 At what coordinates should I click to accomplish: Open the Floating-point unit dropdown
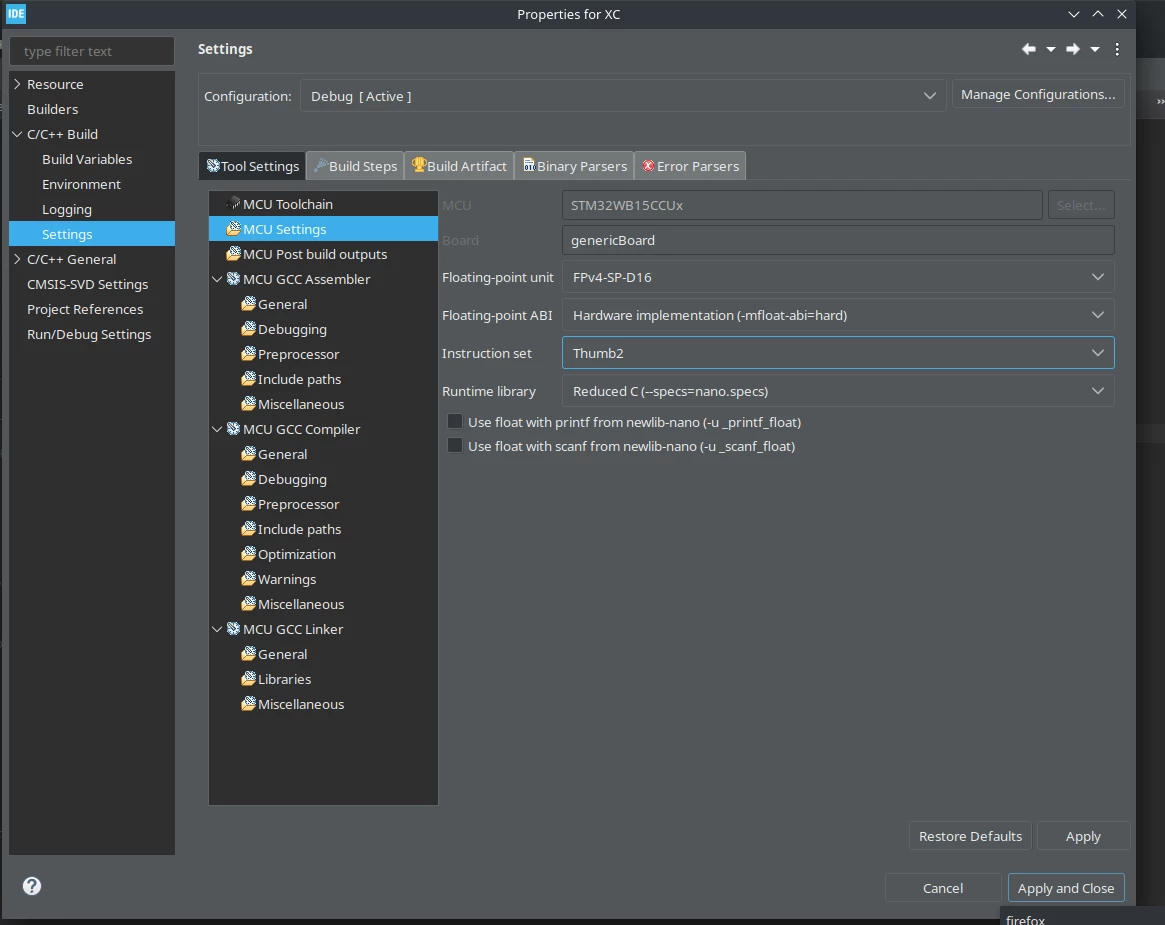coord(837,276)
